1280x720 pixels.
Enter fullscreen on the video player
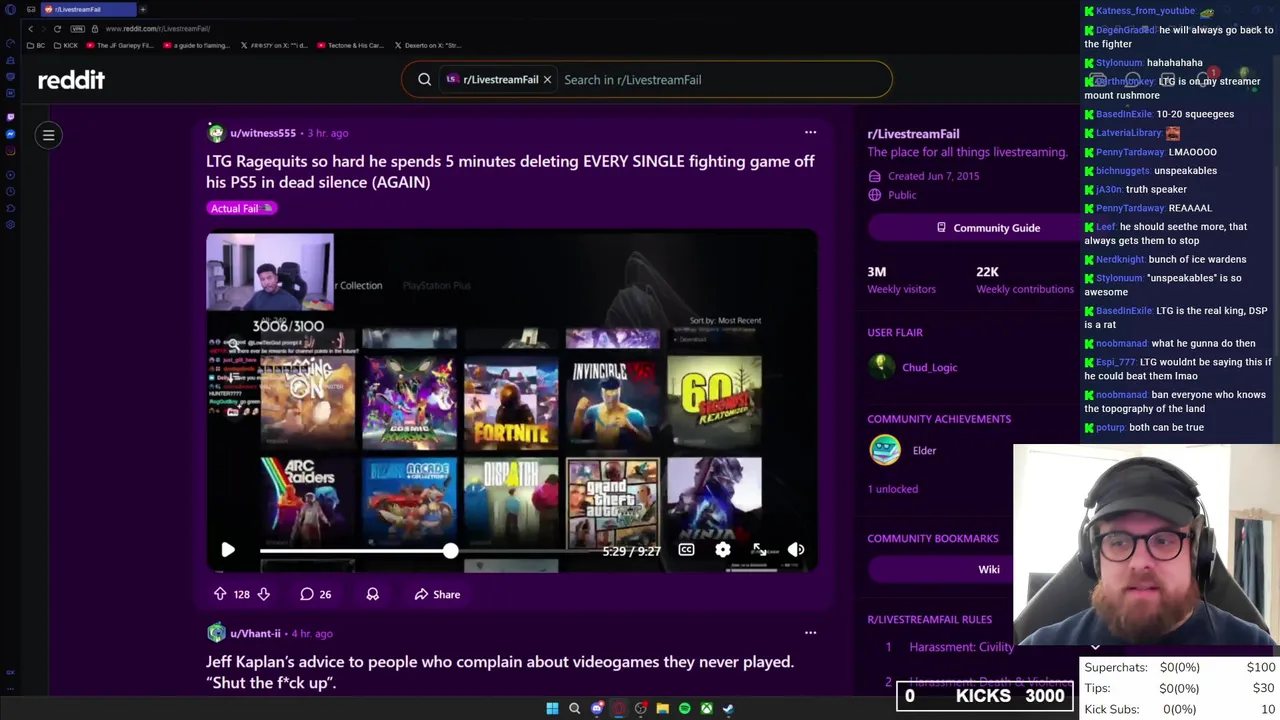click(759, 550)
